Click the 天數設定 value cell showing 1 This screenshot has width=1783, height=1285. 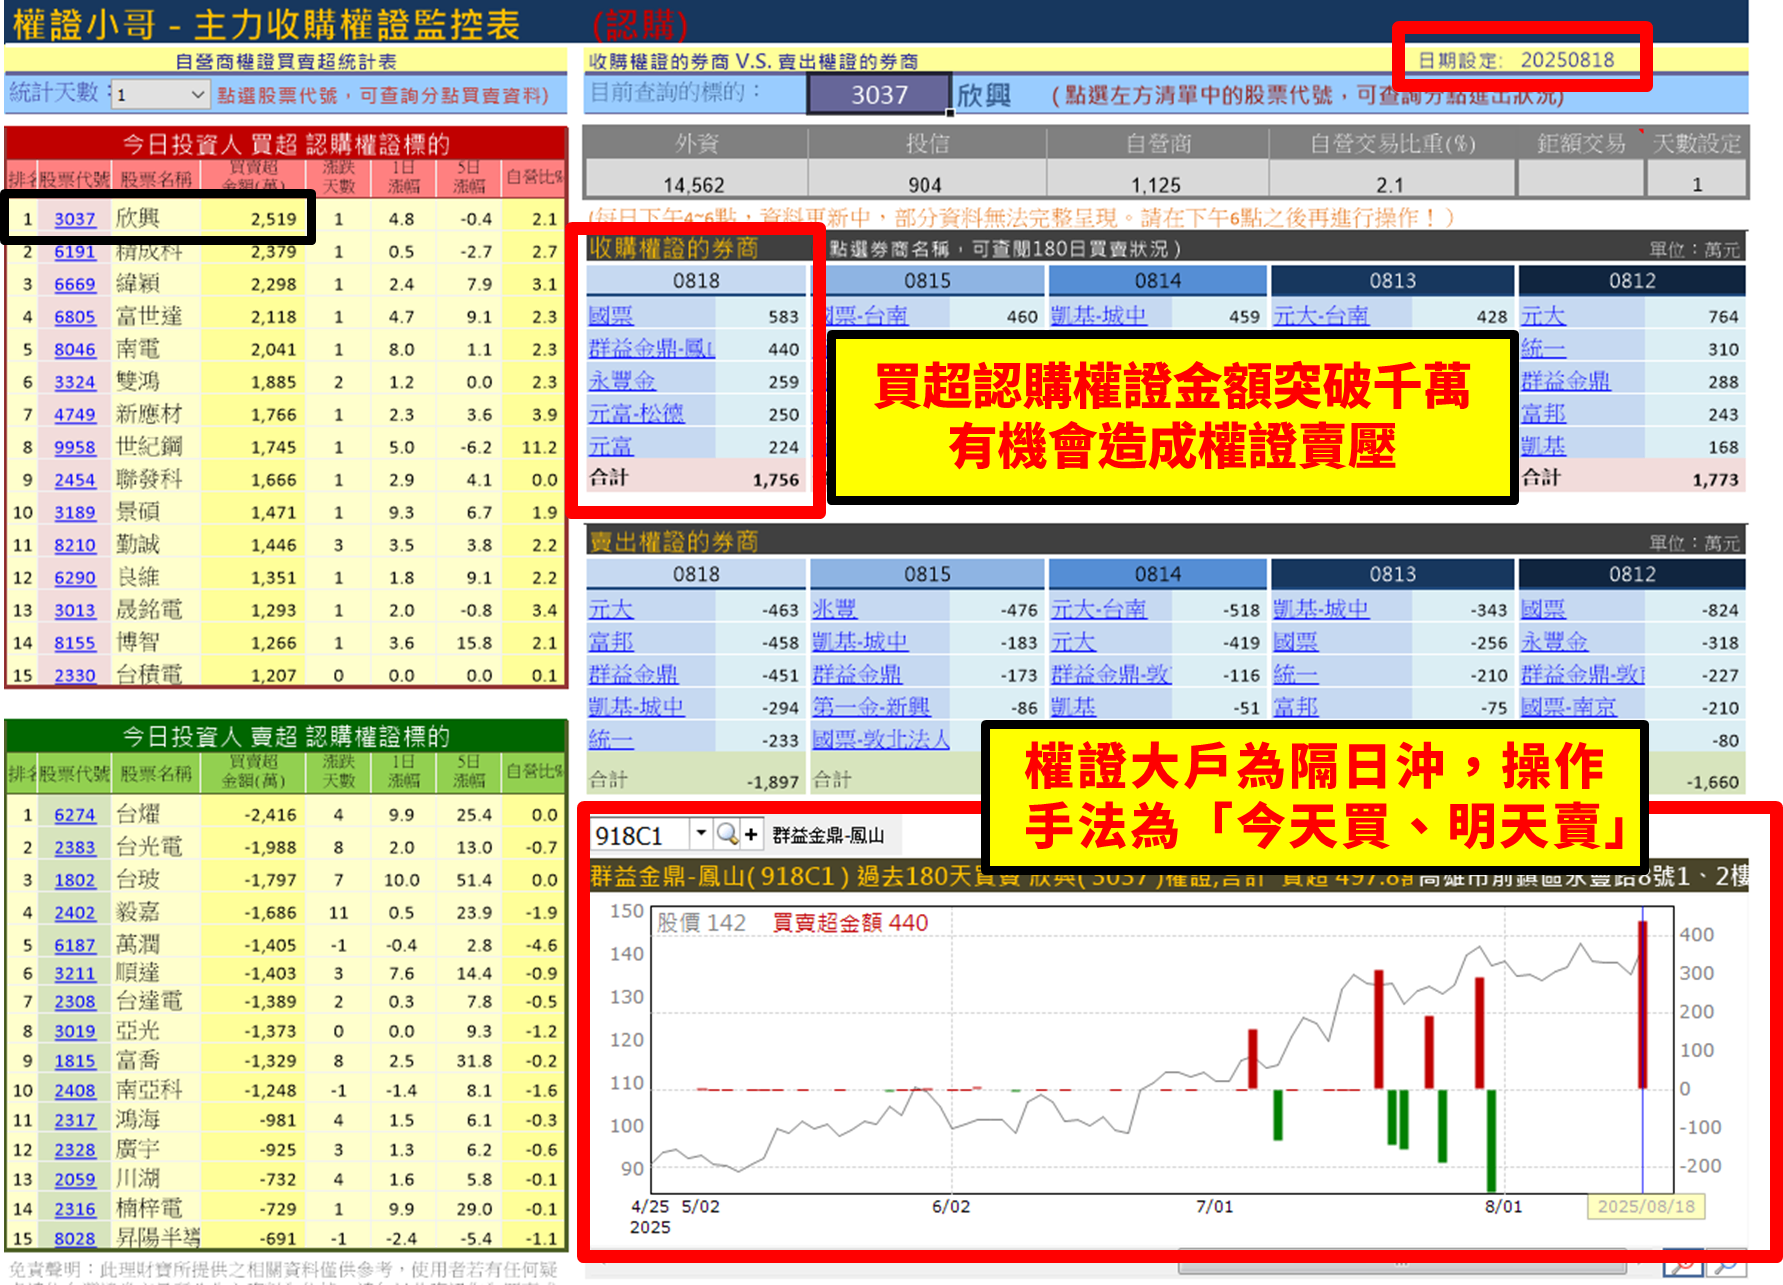(x=1696, y=185)
